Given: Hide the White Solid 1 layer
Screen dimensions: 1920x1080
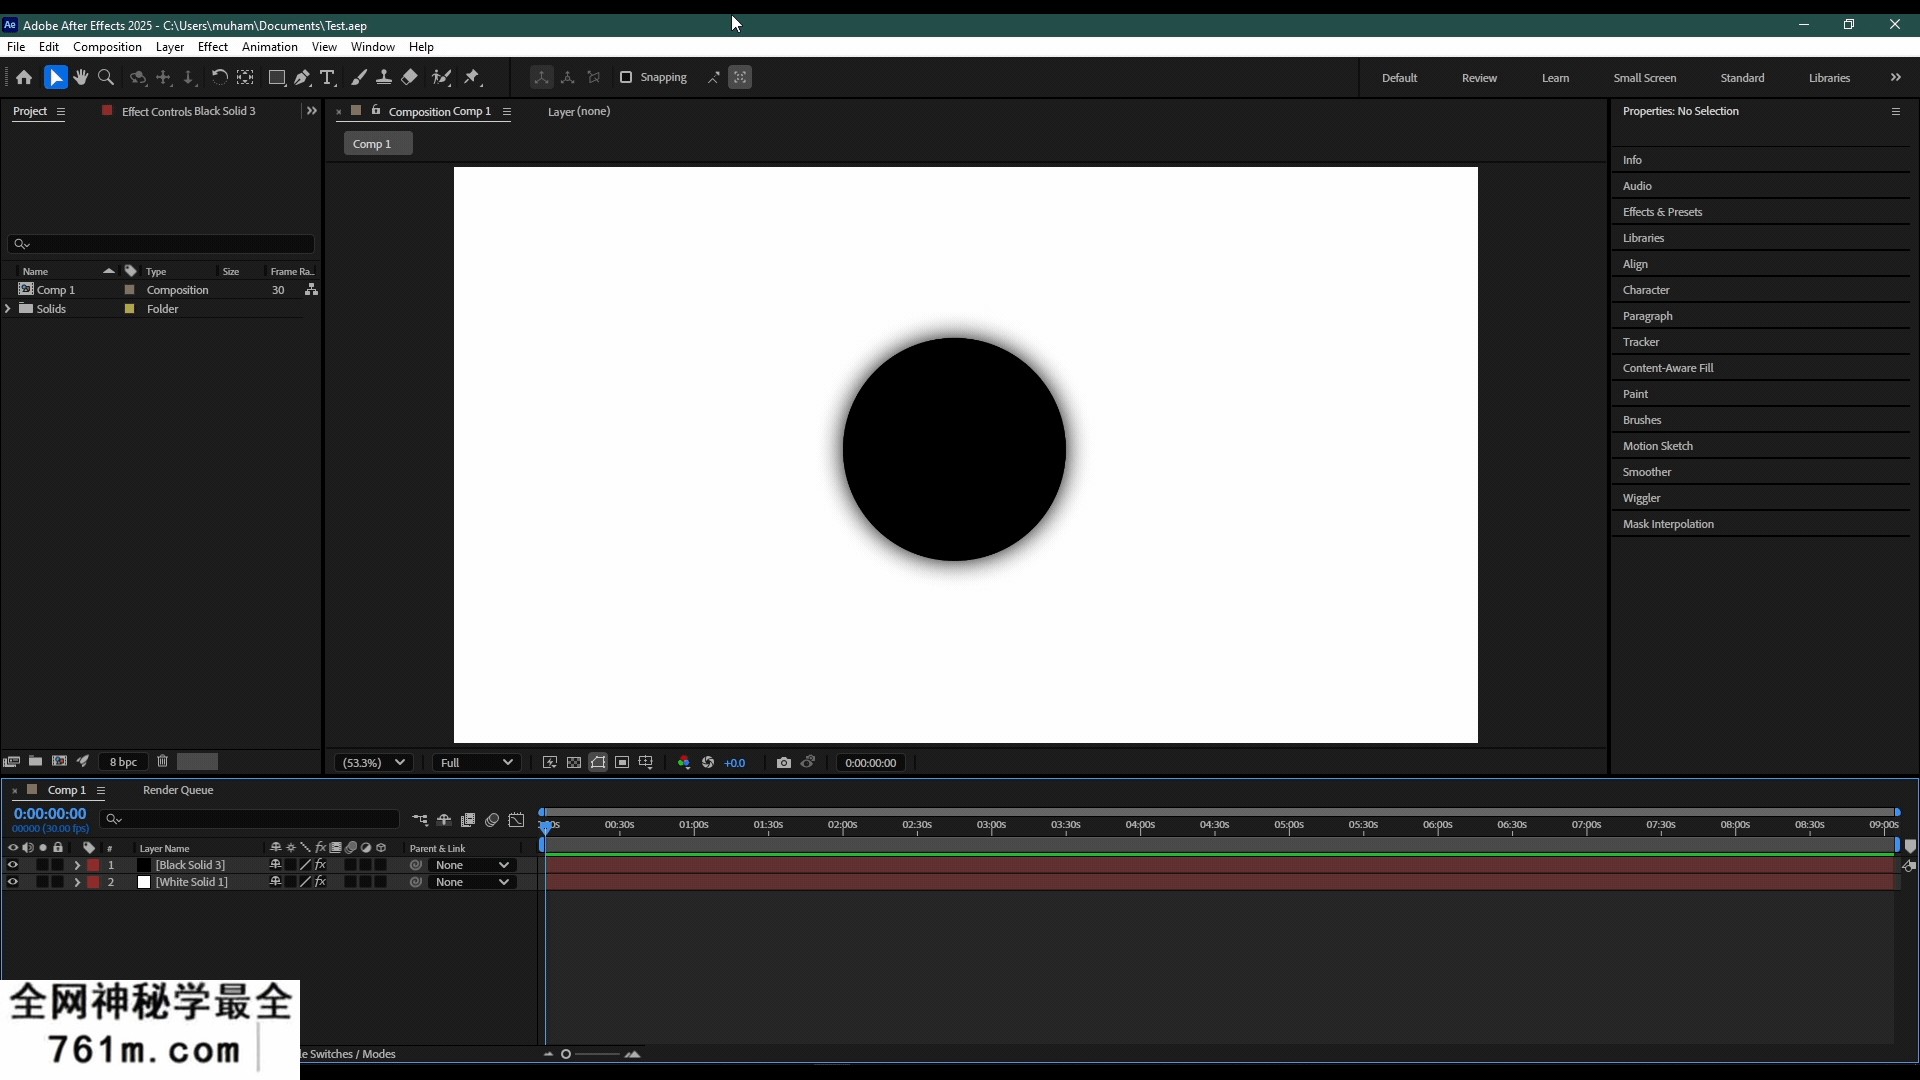Looking at the screenshot, I should coord(13,881).
